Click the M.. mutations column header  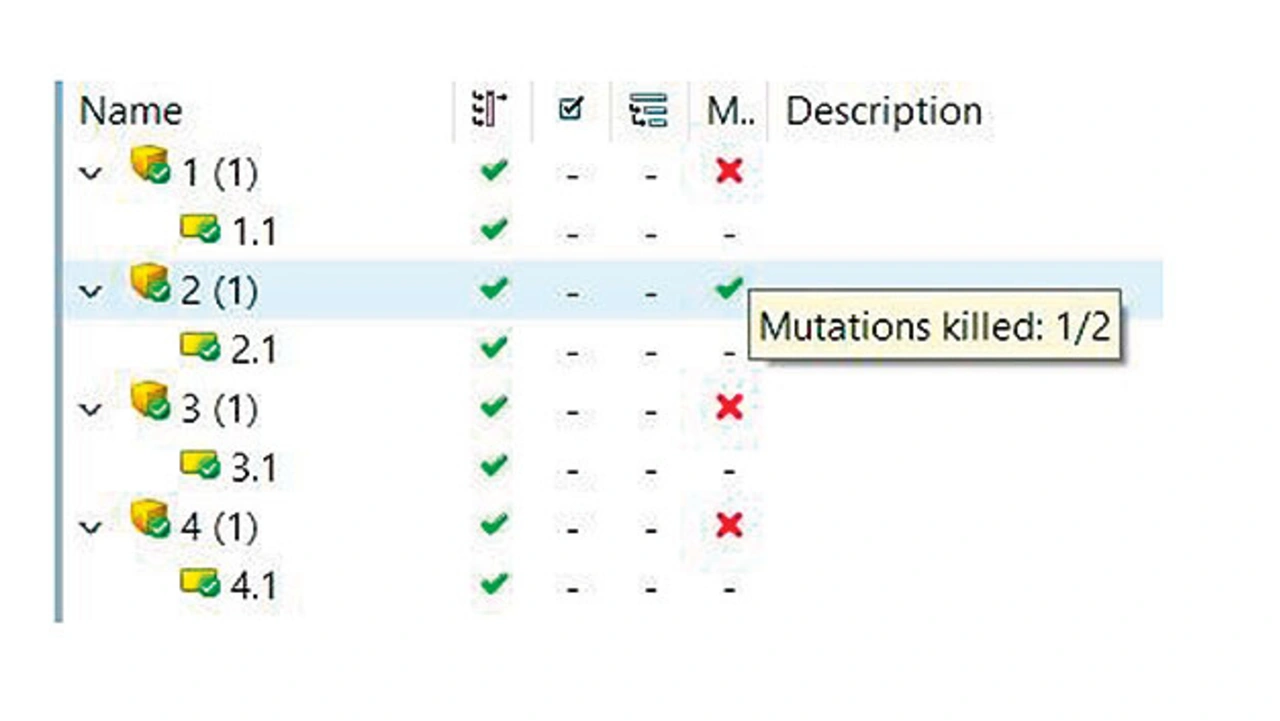coord(729,111)
